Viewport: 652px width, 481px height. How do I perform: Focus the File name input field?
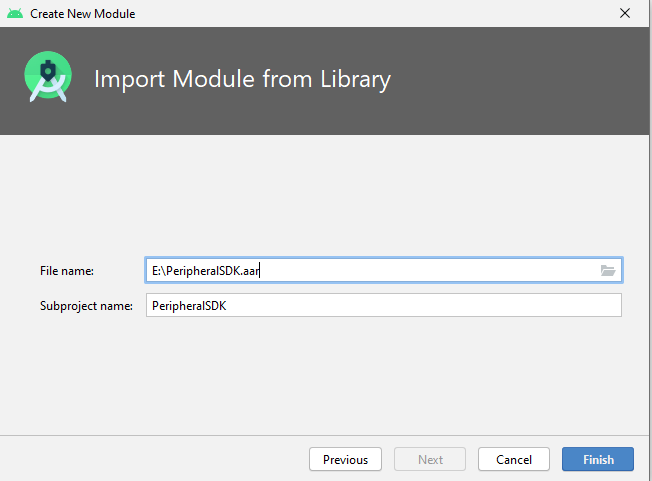(383, 270)
